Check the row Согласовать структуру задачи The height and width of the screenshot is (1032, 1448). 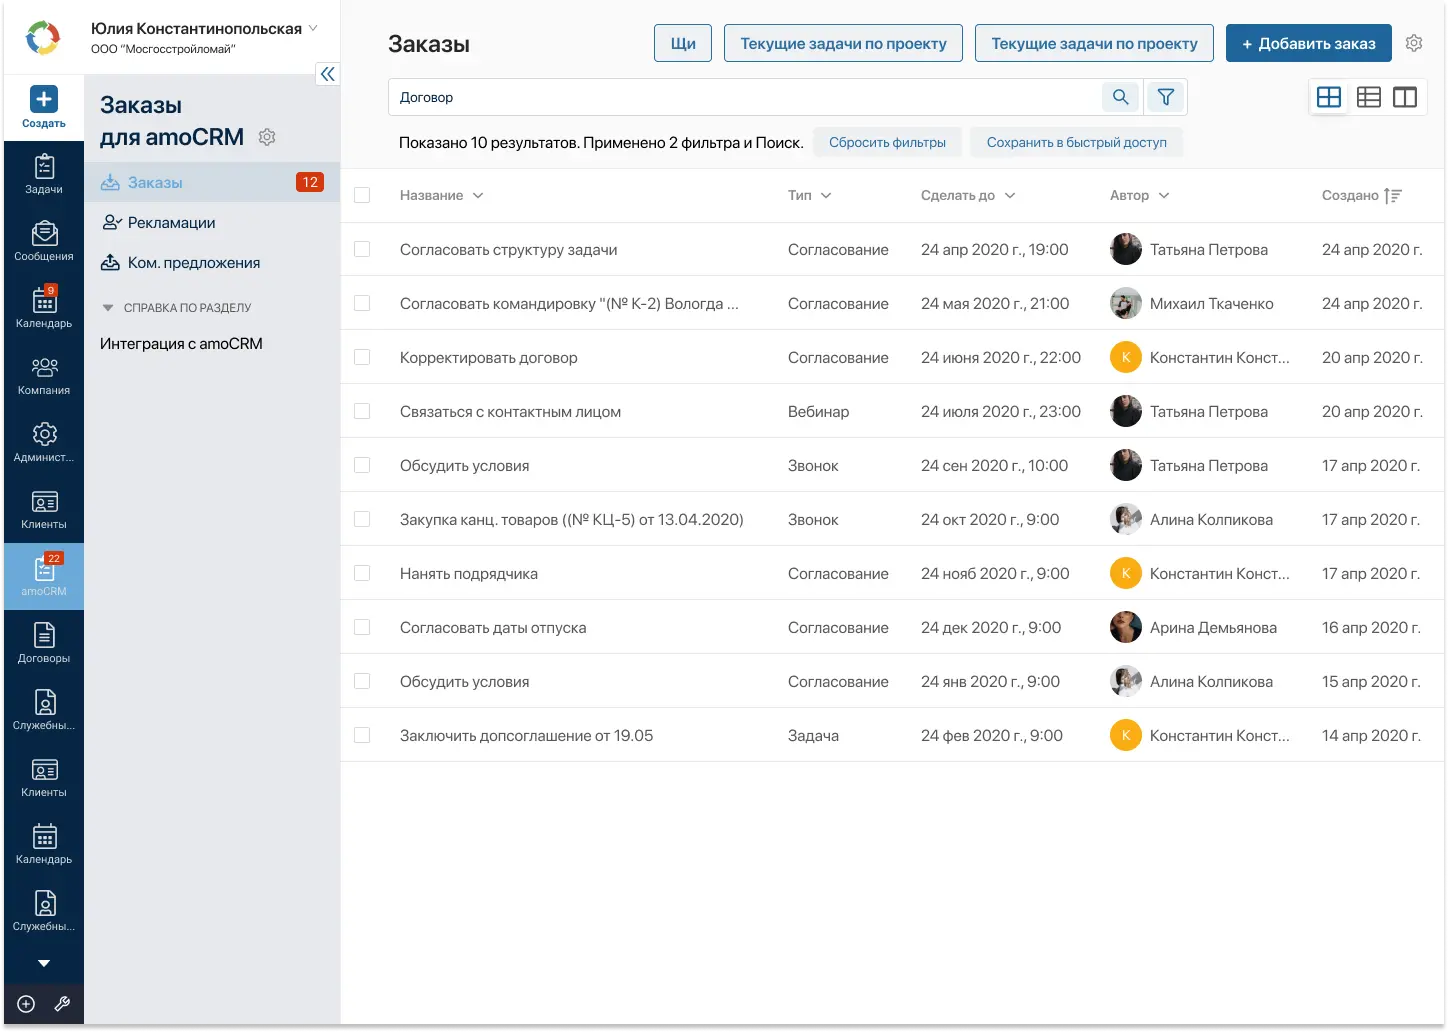362,249
